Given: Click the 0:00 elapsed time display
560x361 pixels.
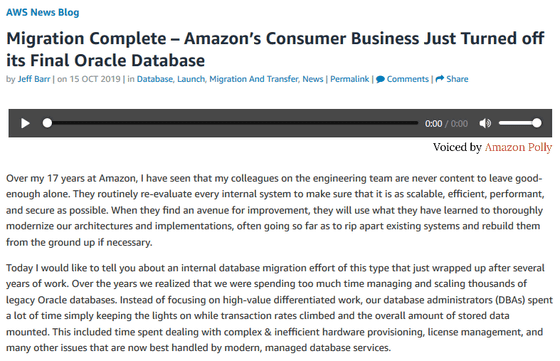Looking at the screenshot, I should 433,124.
